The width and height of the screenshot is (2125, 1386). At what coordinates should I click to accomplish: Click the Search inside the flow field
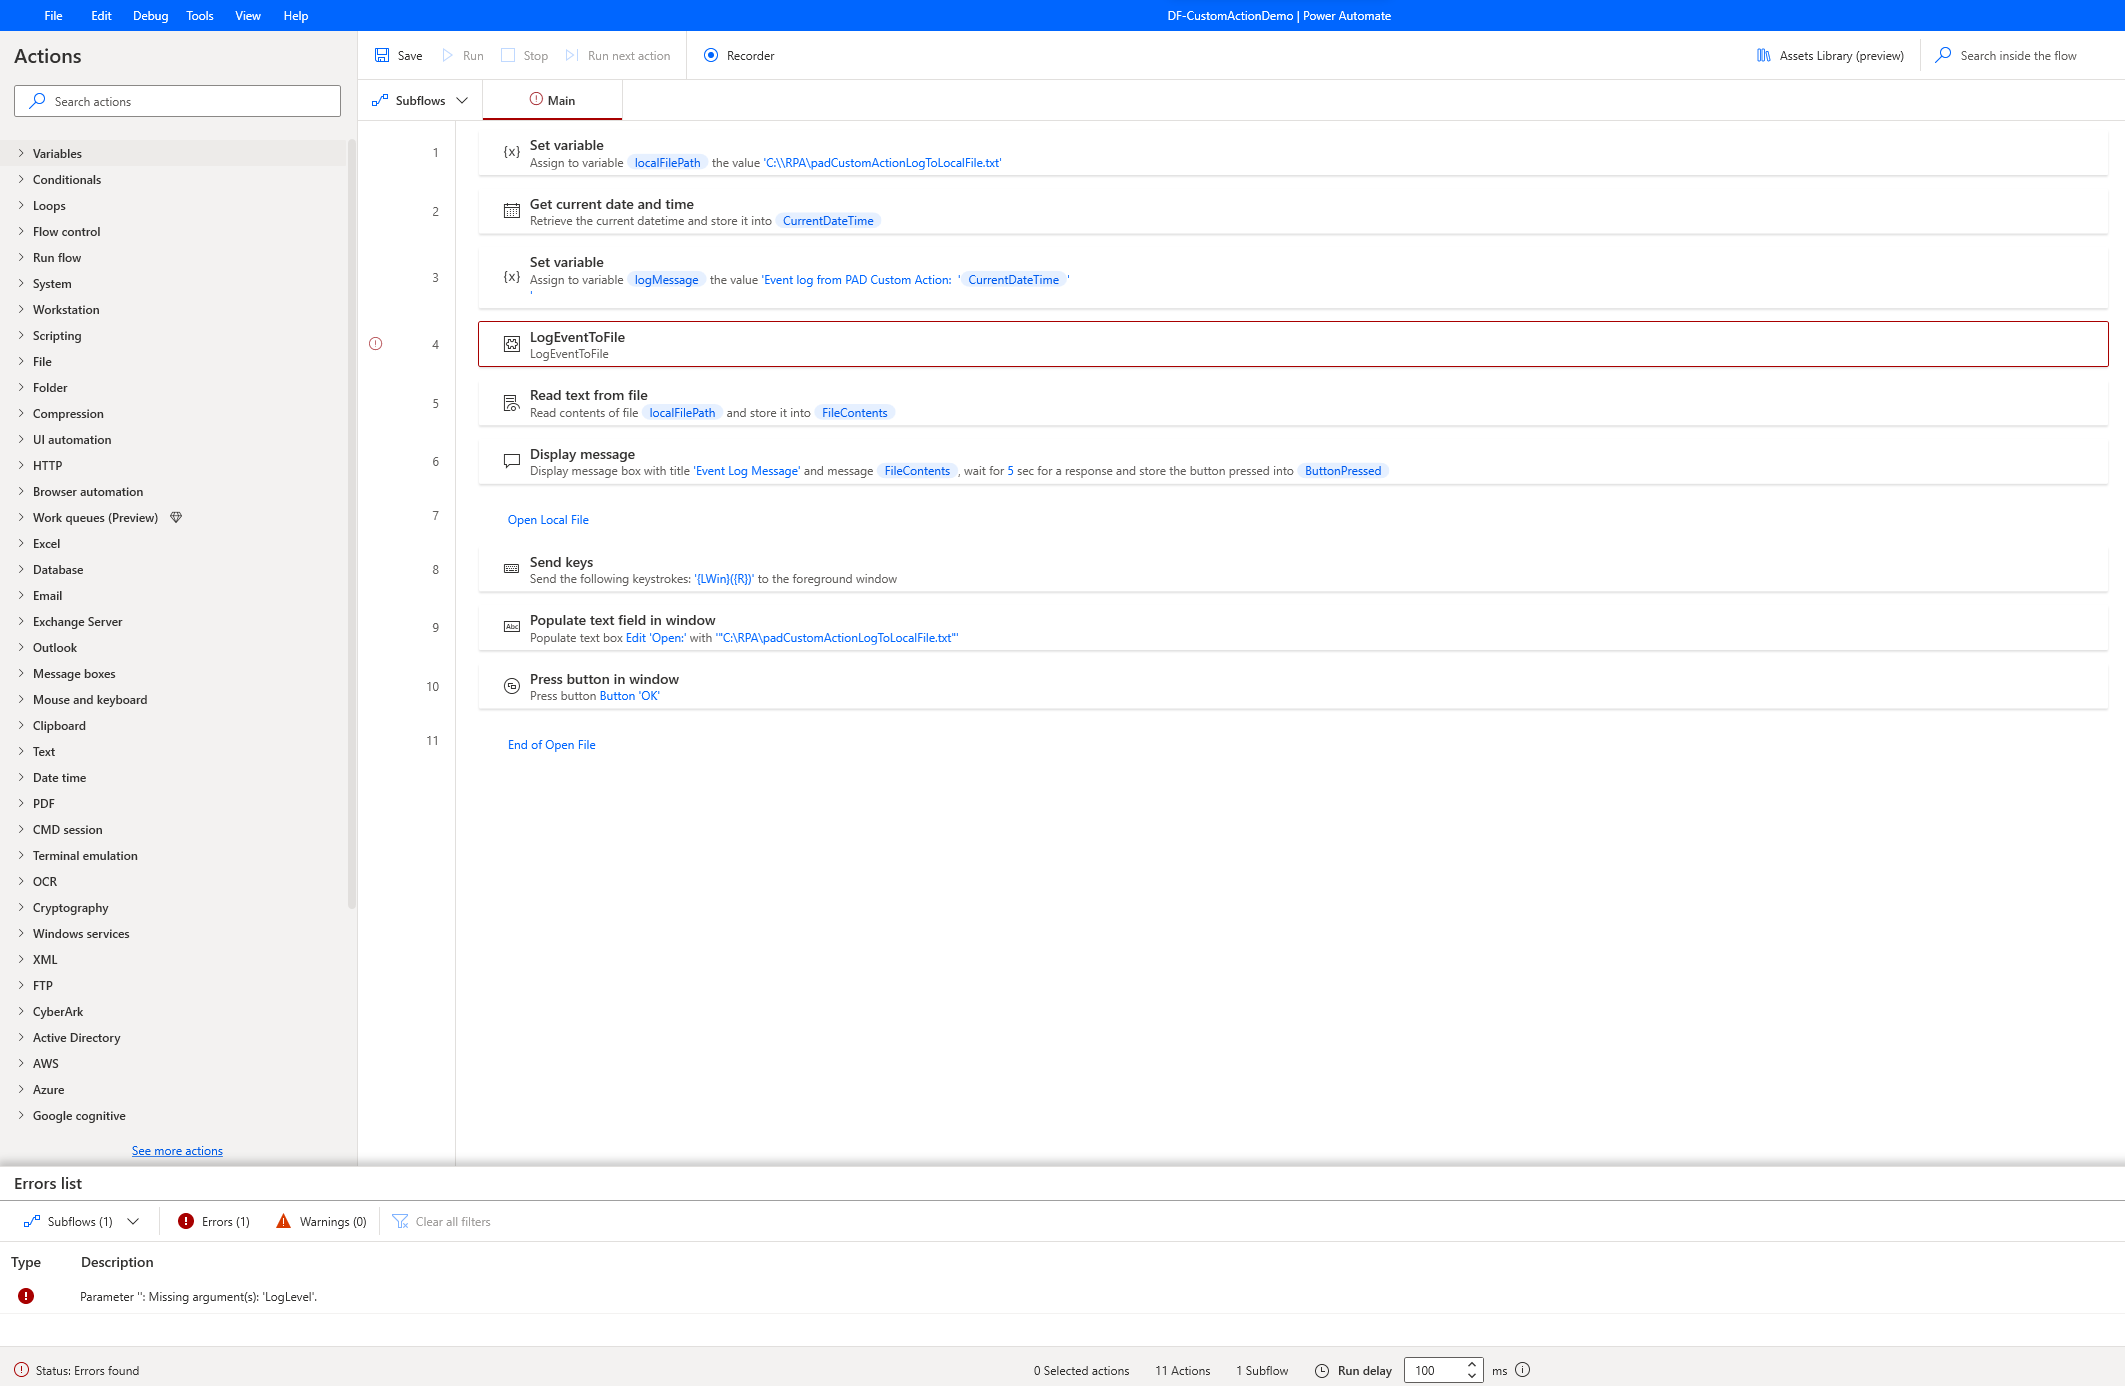click(x=2018, y=55)
